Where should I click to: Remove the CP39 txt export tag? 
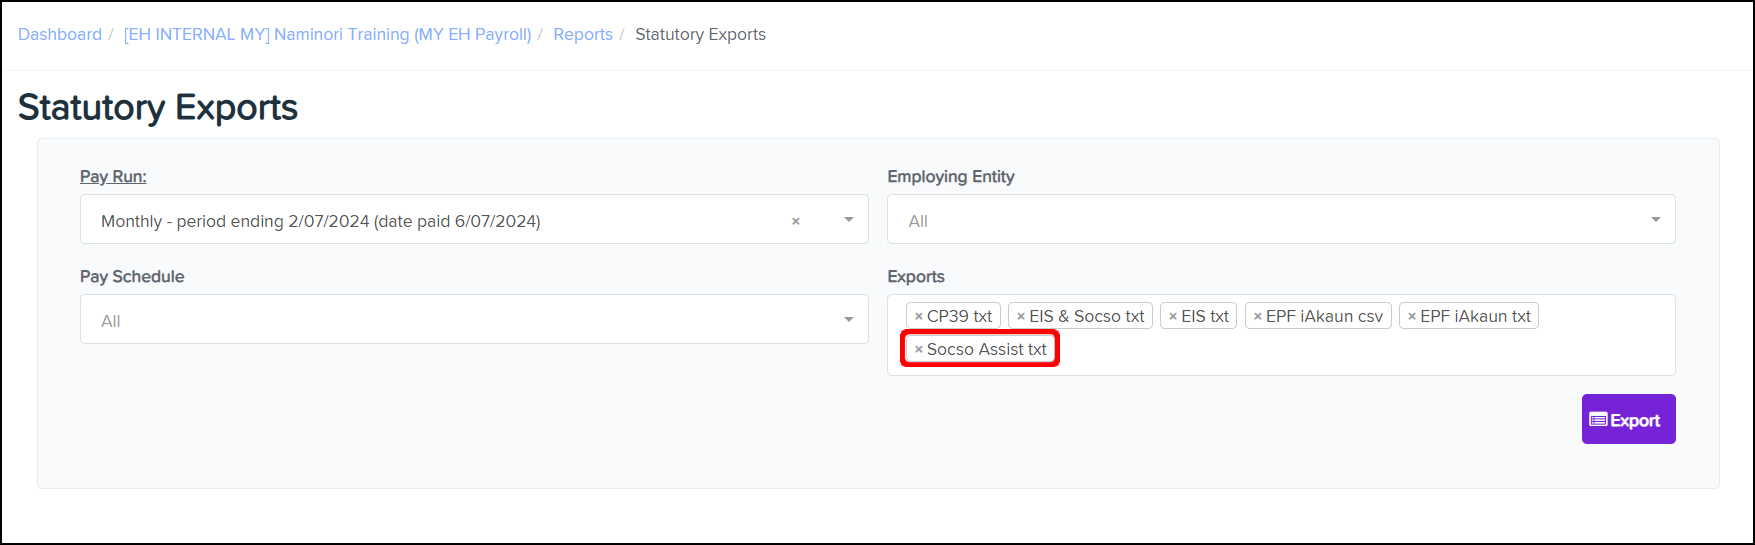[x=919, y=317]
